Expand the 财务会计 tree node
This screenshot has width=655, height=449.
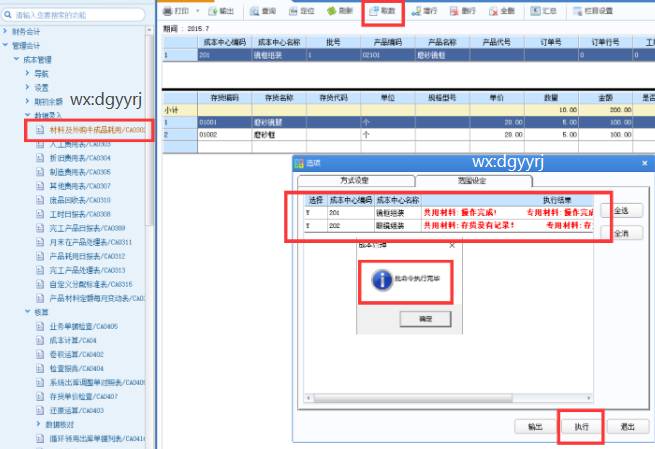point(5,31)
